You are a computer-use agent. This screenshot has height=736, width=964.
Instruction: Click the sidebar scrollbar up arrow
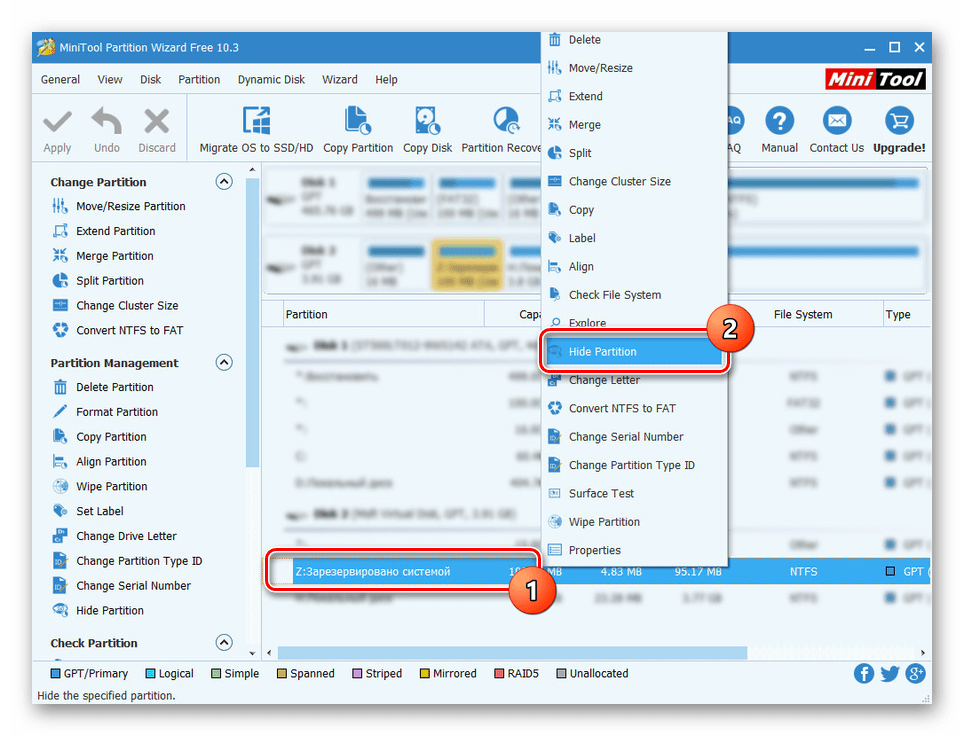pyautogui.click(x=252, y=170)
